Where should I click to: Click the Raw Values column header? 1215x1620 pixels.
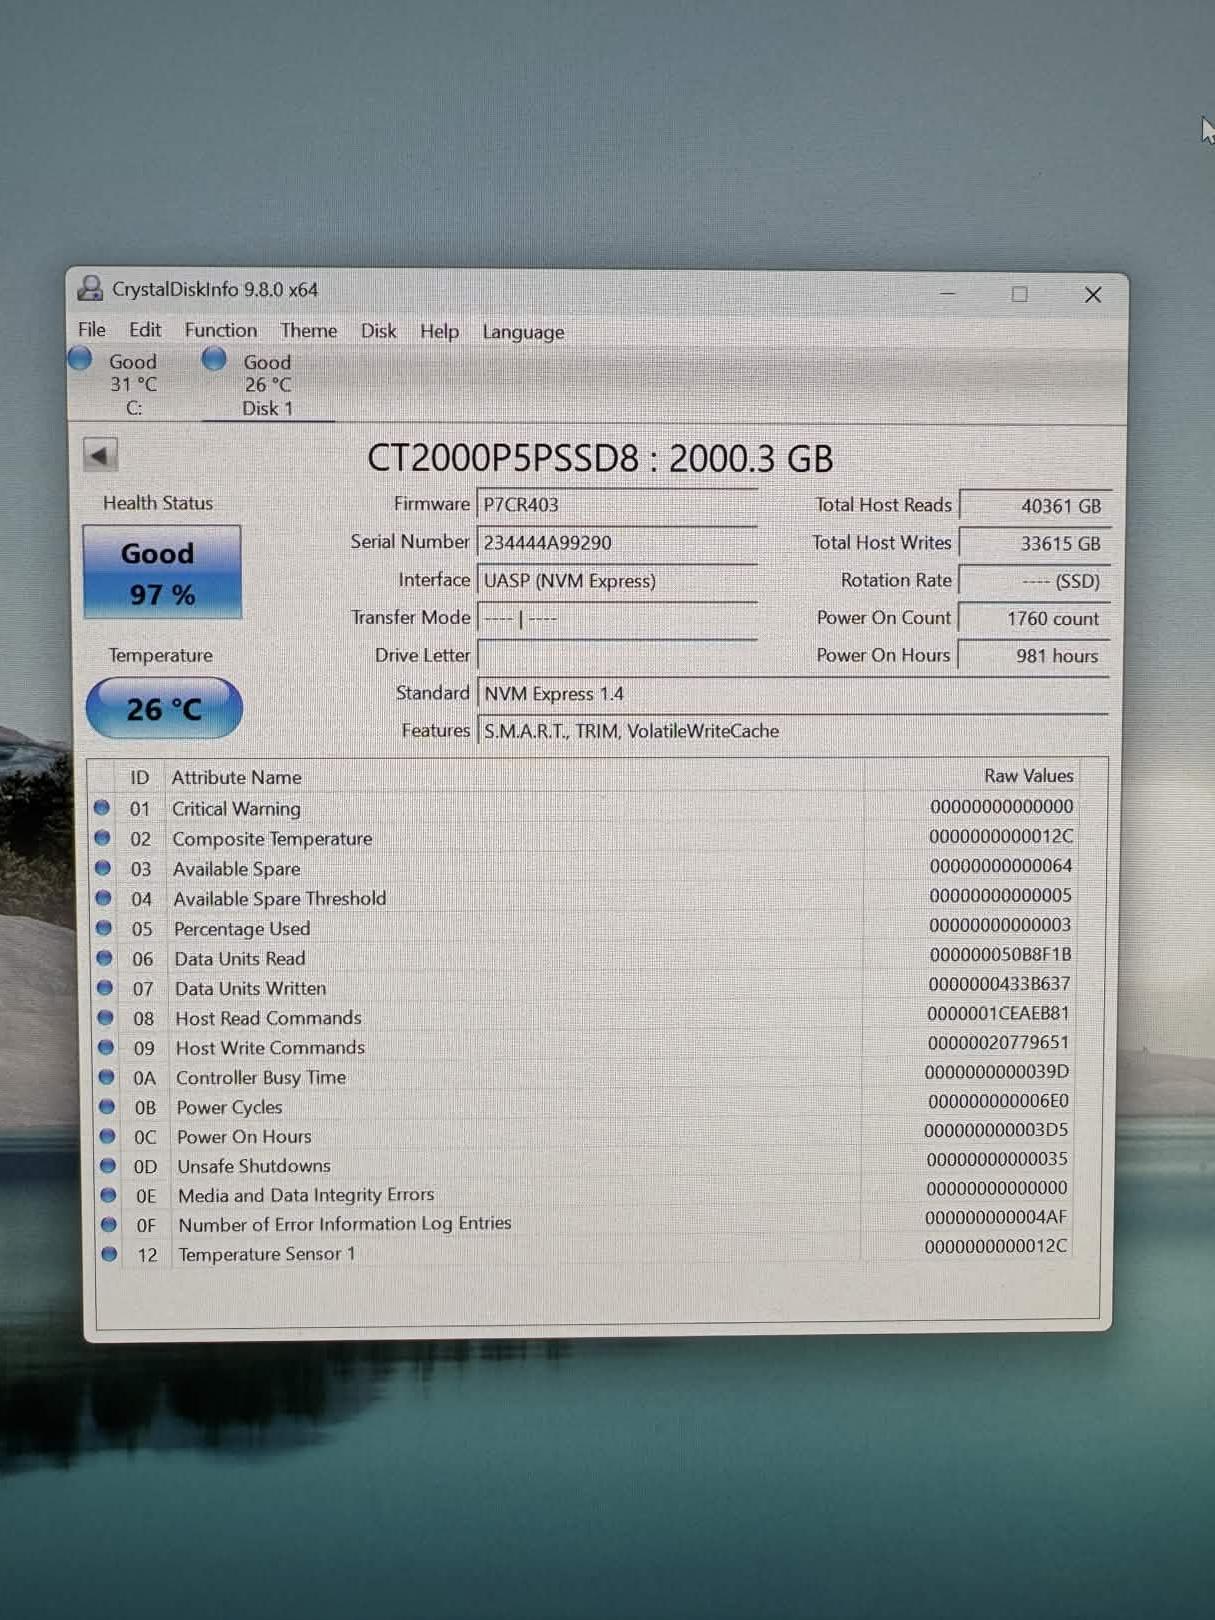1028,776
